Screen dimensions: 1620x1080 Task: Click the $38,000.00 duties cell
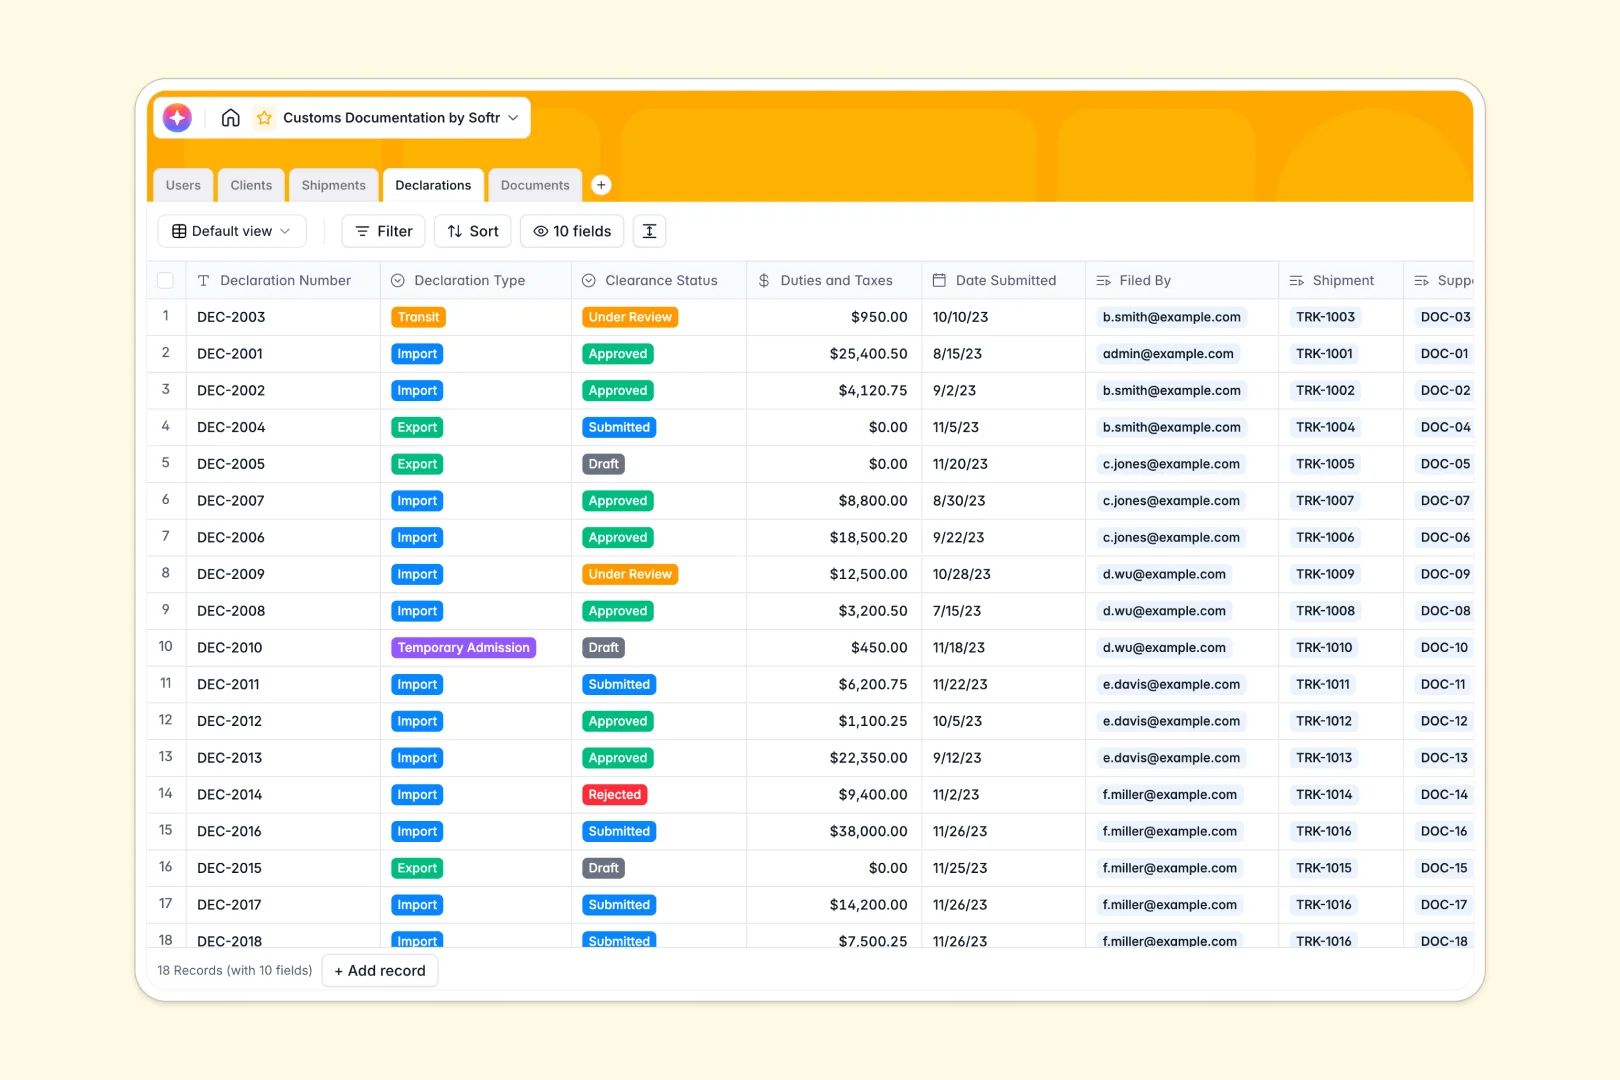834,831
